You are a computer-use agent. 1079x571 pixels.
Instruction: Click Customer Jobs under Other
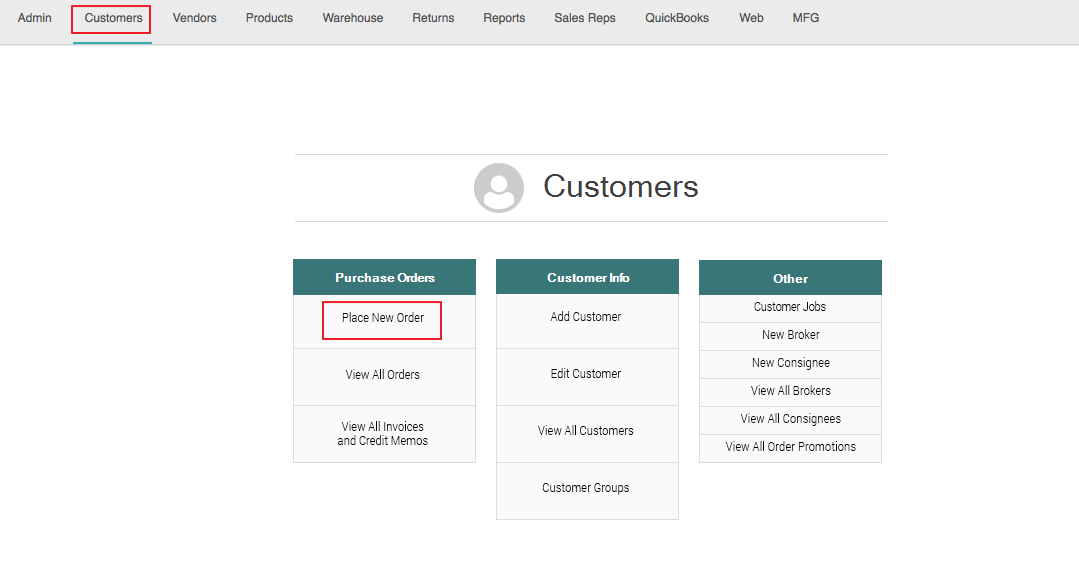[x=790, y=307]
